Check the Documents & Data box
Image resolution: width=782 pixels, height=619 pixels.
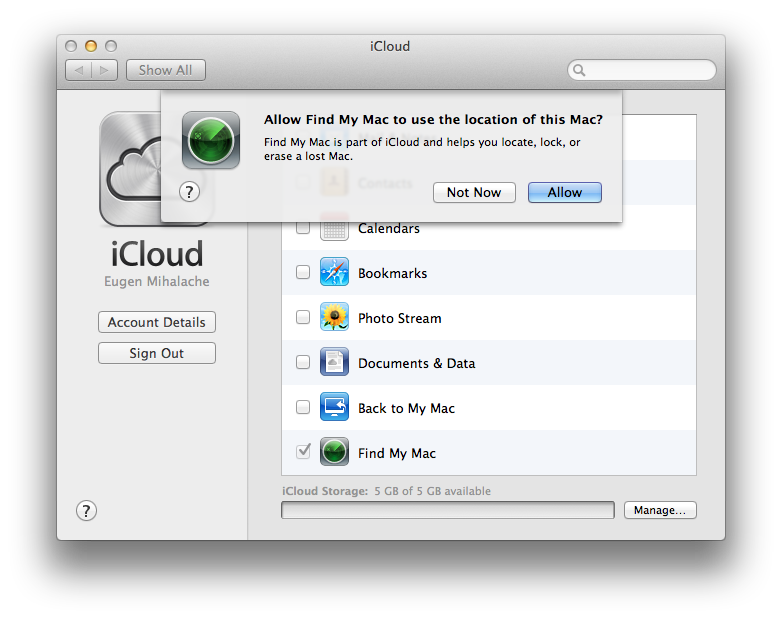tap(303, 362)
